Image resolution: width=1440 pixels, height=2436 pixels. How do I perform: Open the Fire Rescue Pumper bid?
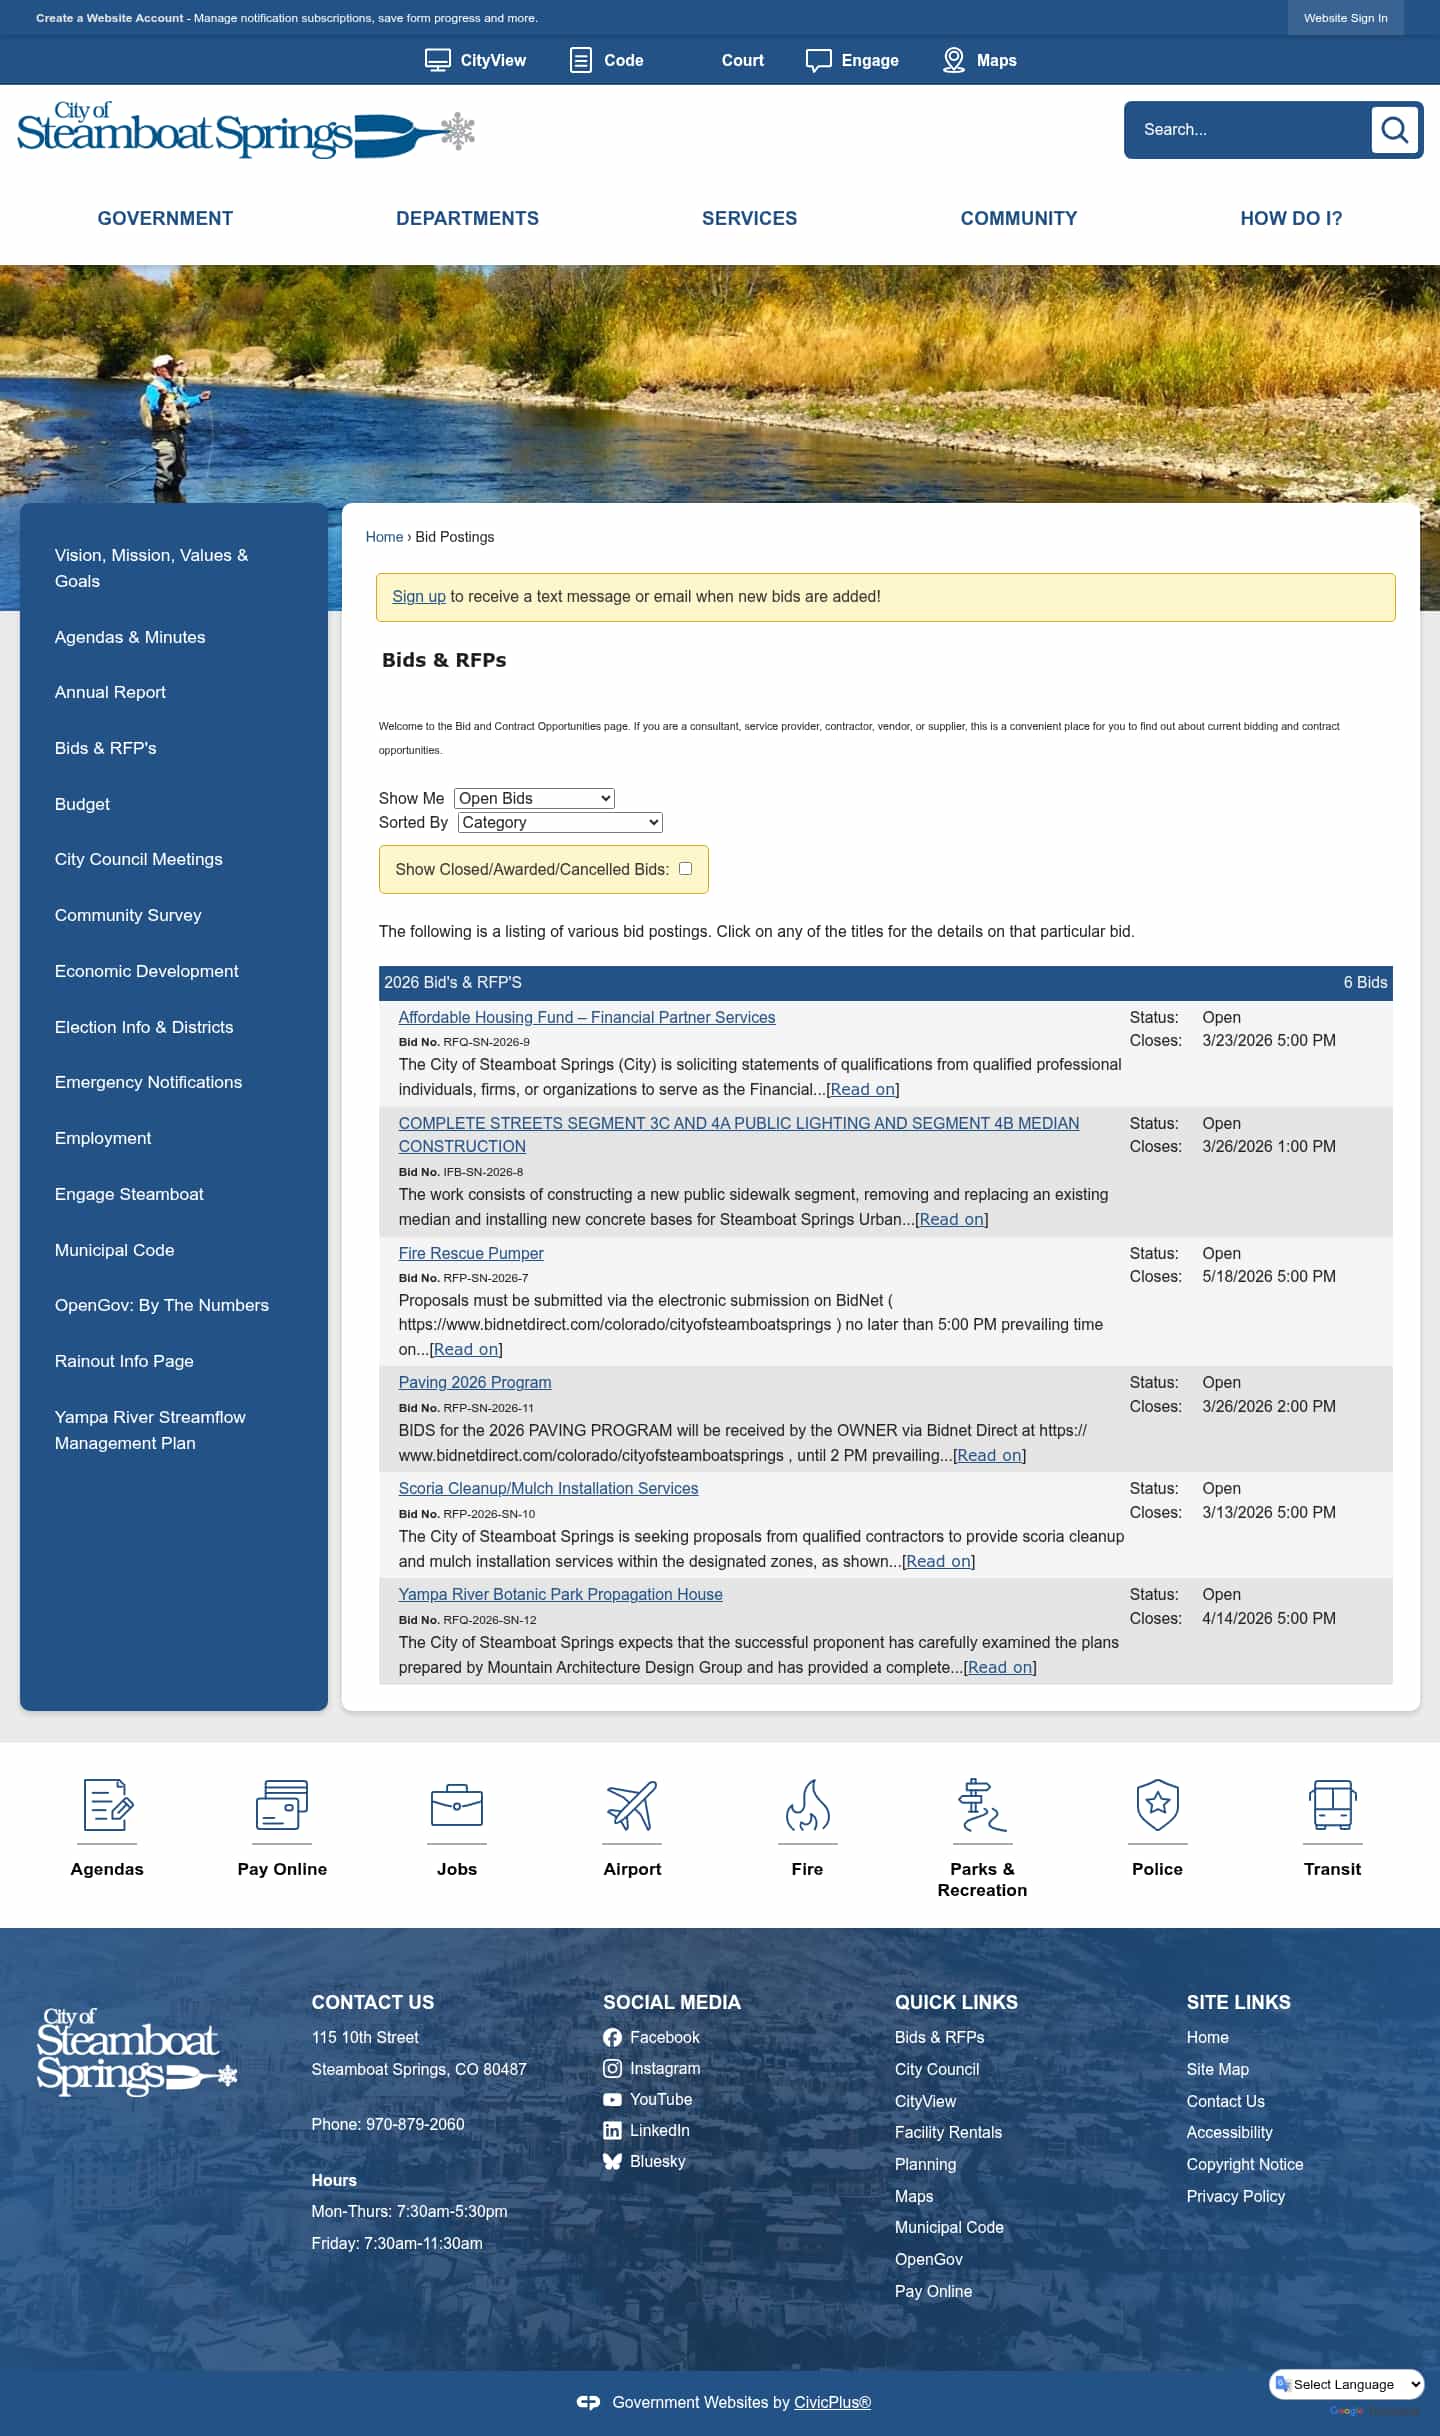pos(471,1253)
